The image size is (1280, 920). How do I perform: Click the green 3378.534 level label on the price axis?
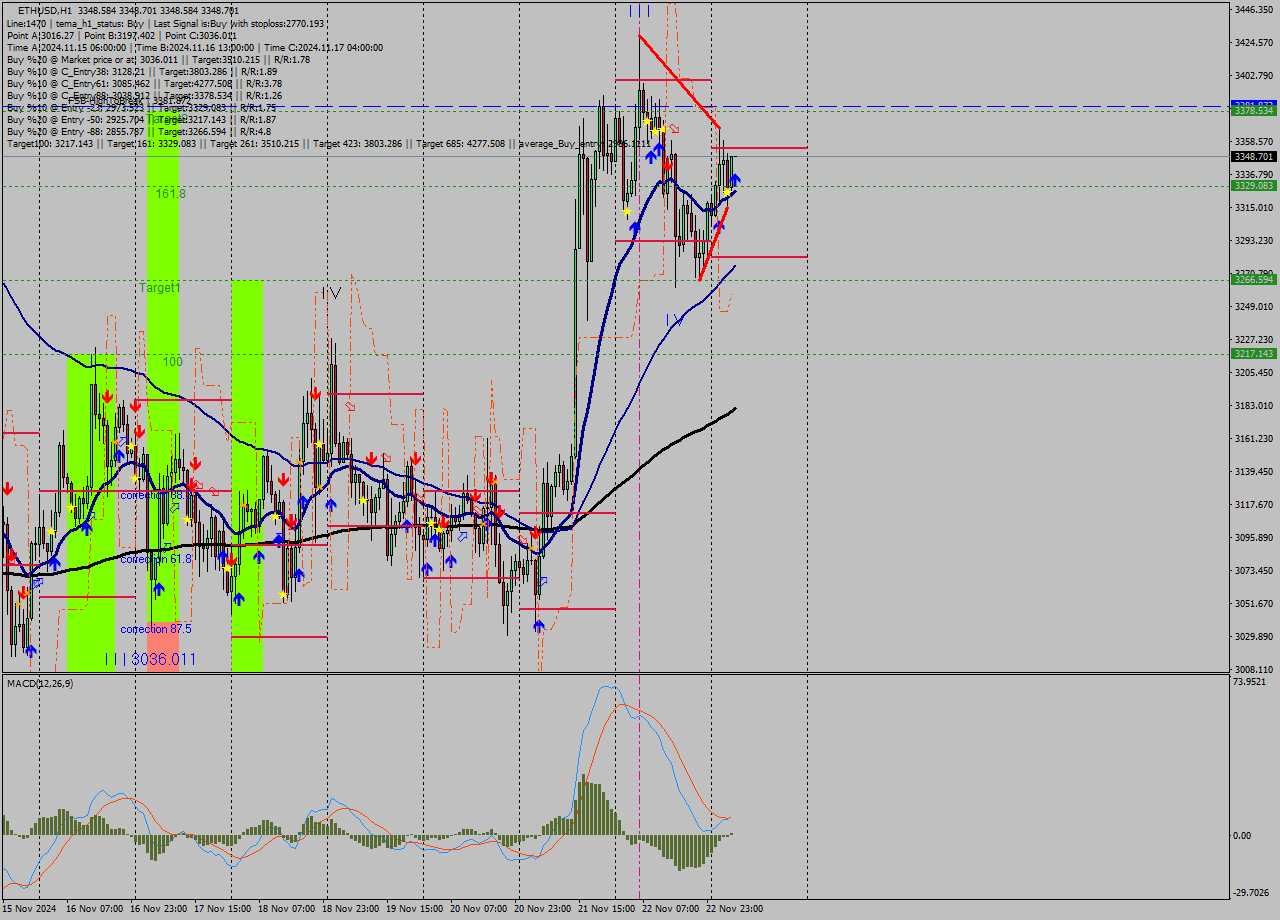pos(1252,114)
